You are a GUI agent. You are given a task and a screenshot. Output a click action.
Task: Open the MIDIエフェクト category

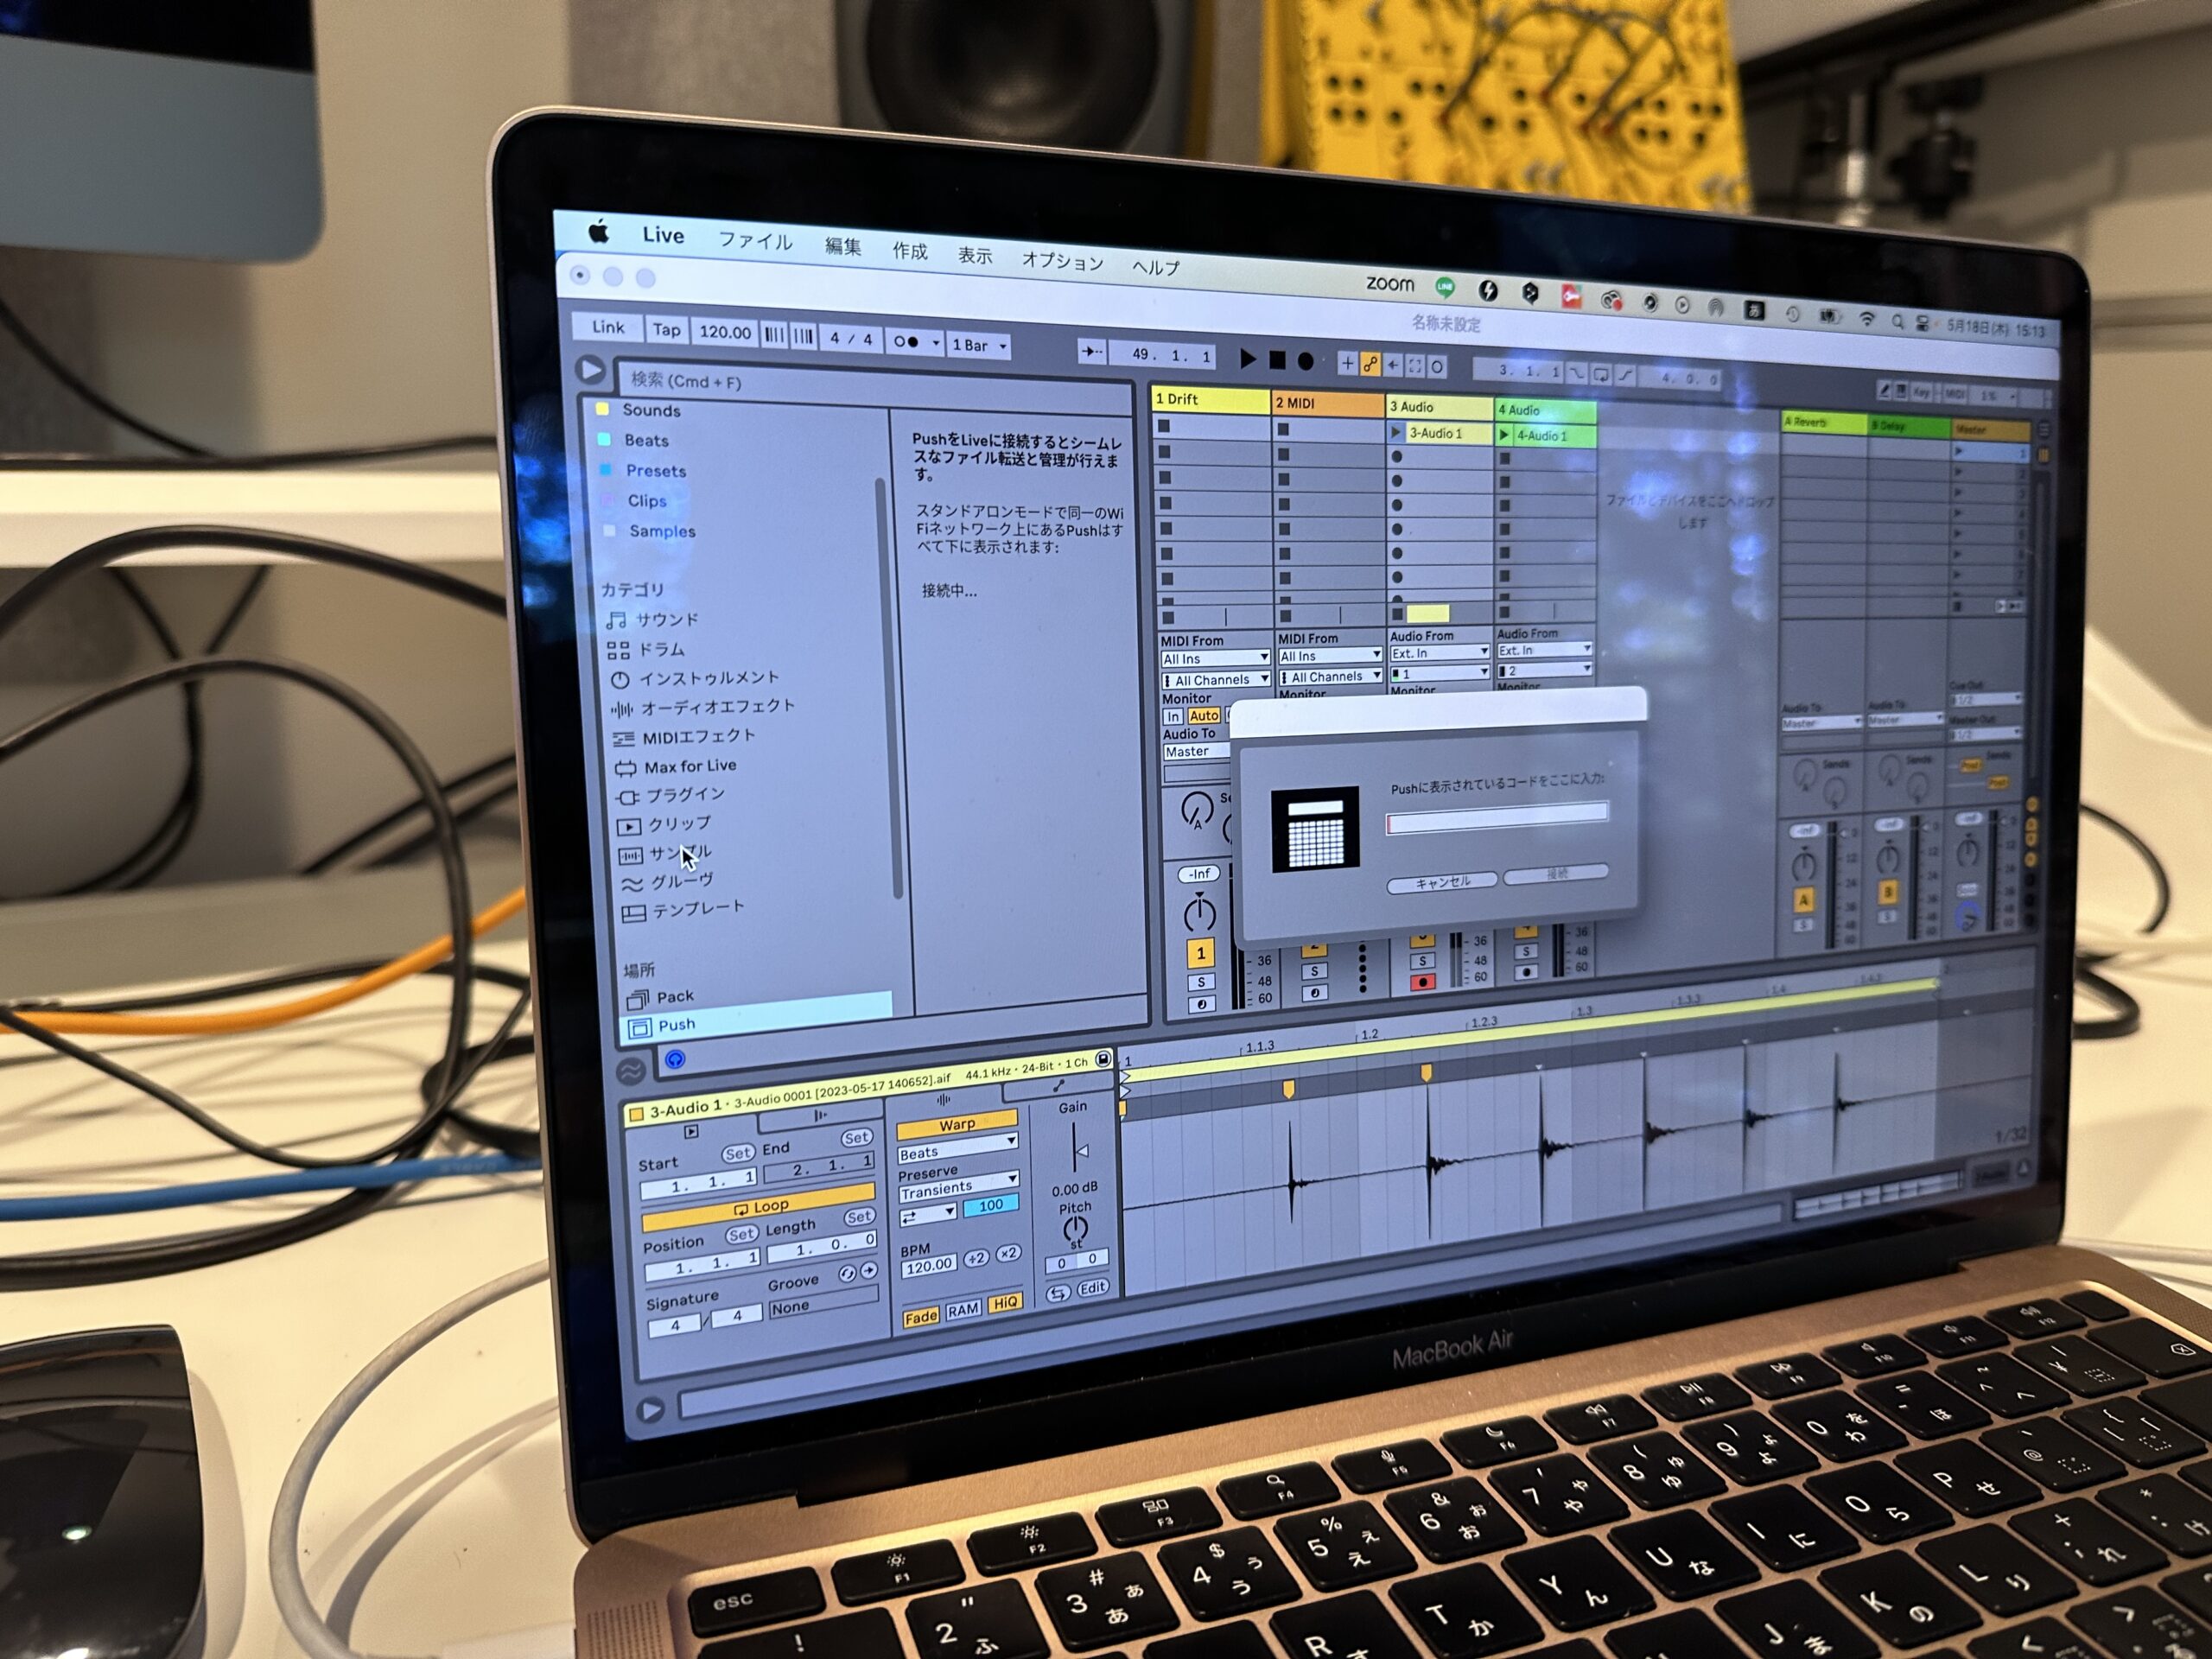(685, 738)
